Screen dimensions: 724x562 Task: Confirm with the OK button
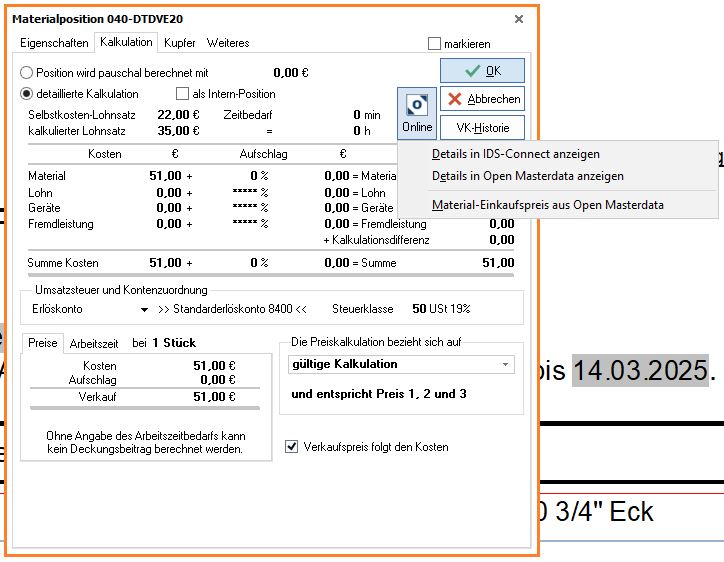(482, 71)
